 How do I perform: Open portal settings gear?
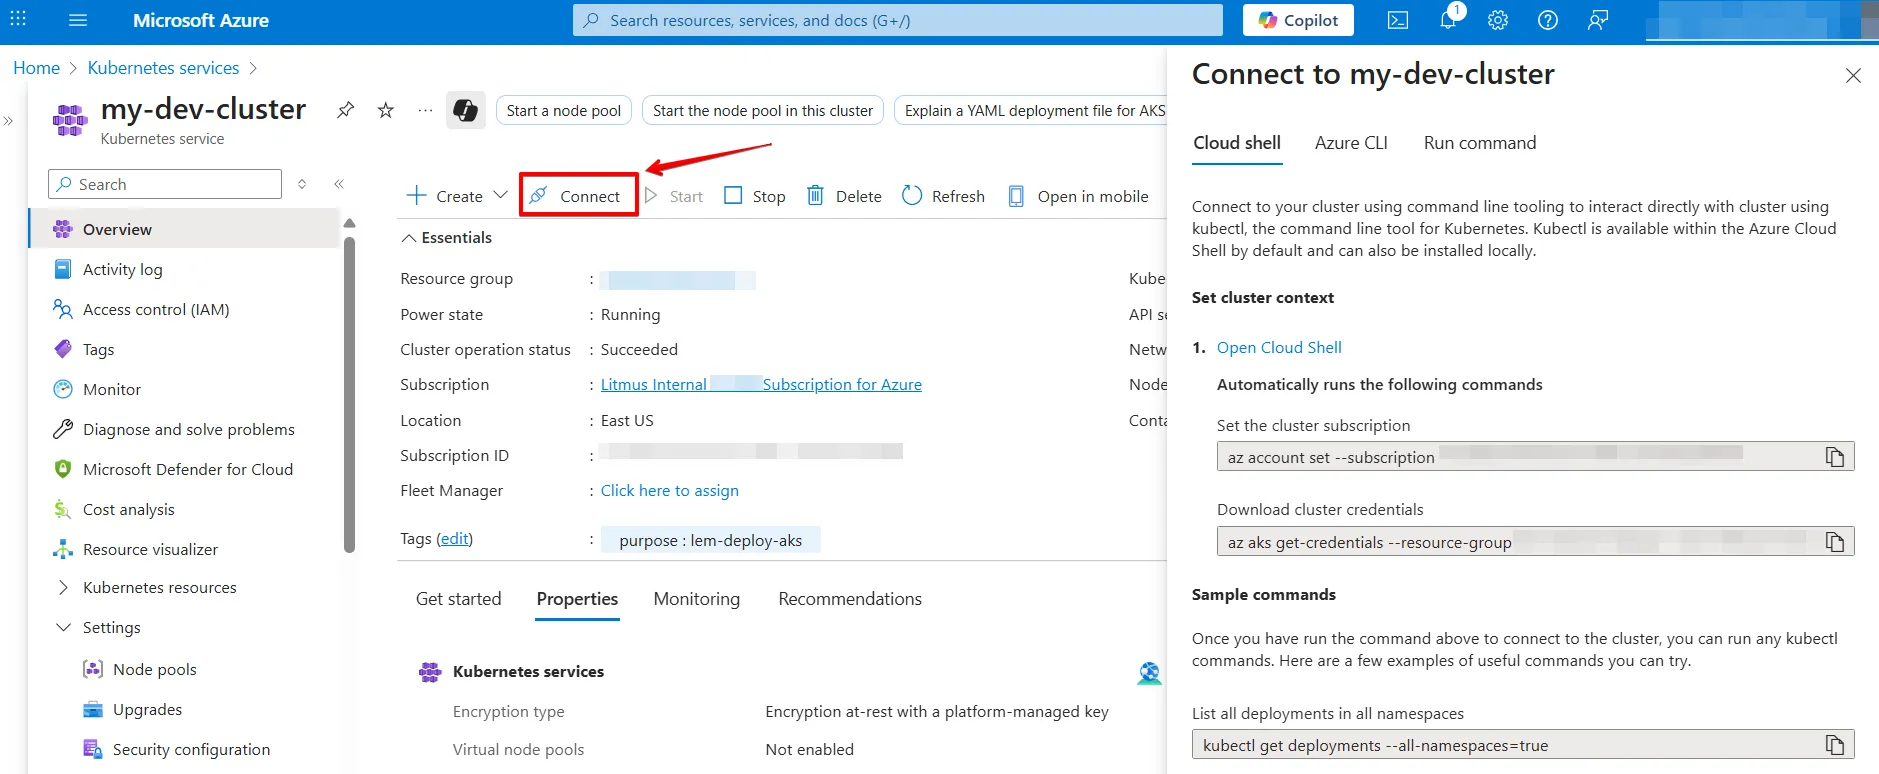[x=1498, y=20]
